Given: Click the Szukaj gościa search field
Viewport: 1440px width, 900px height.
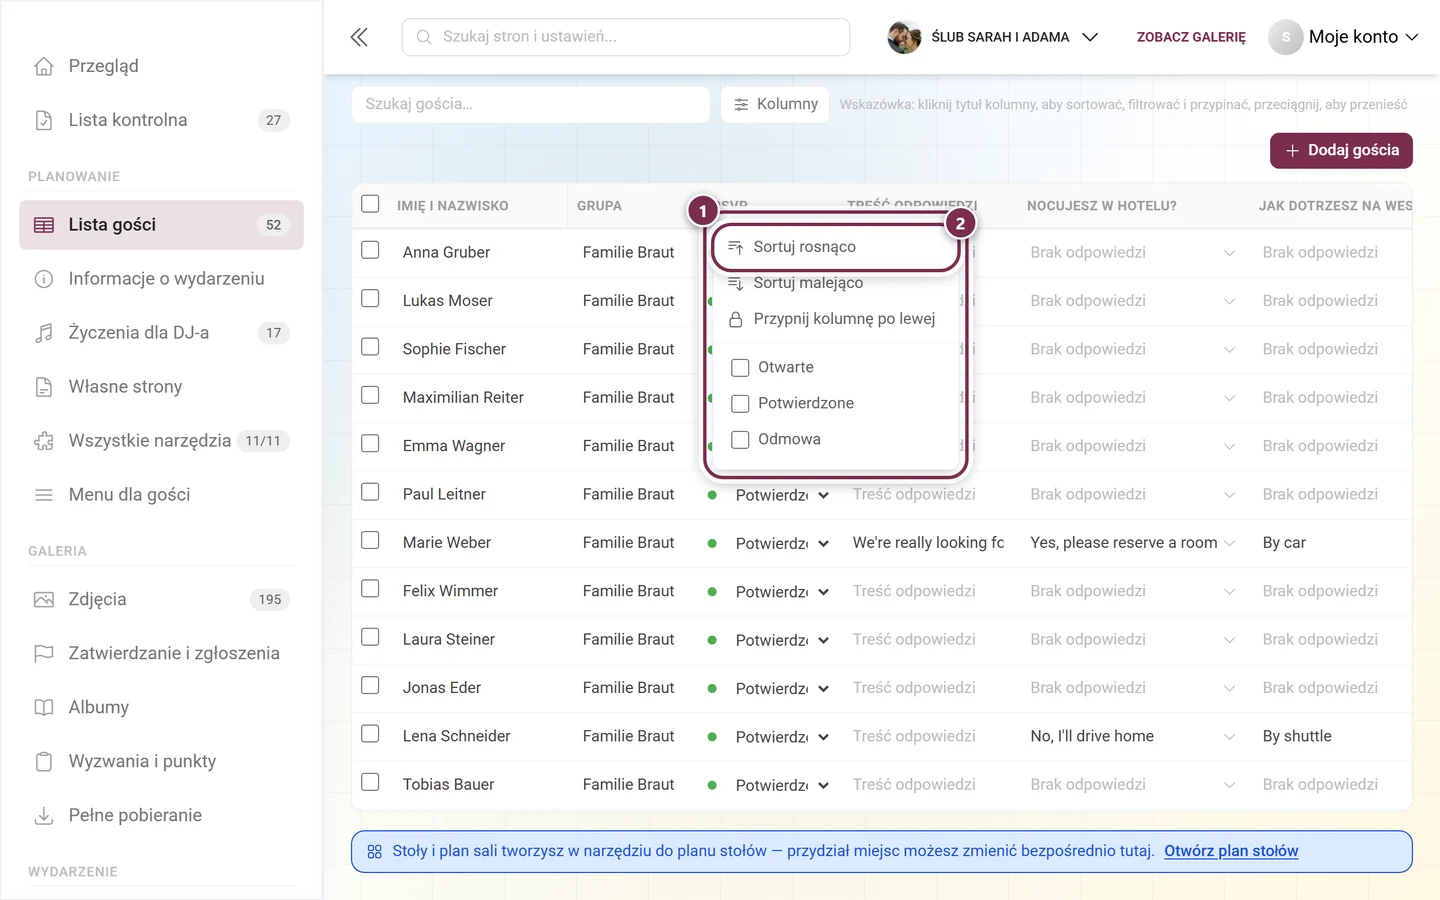Looking at the screenshot, I should (x=531, y=104).
